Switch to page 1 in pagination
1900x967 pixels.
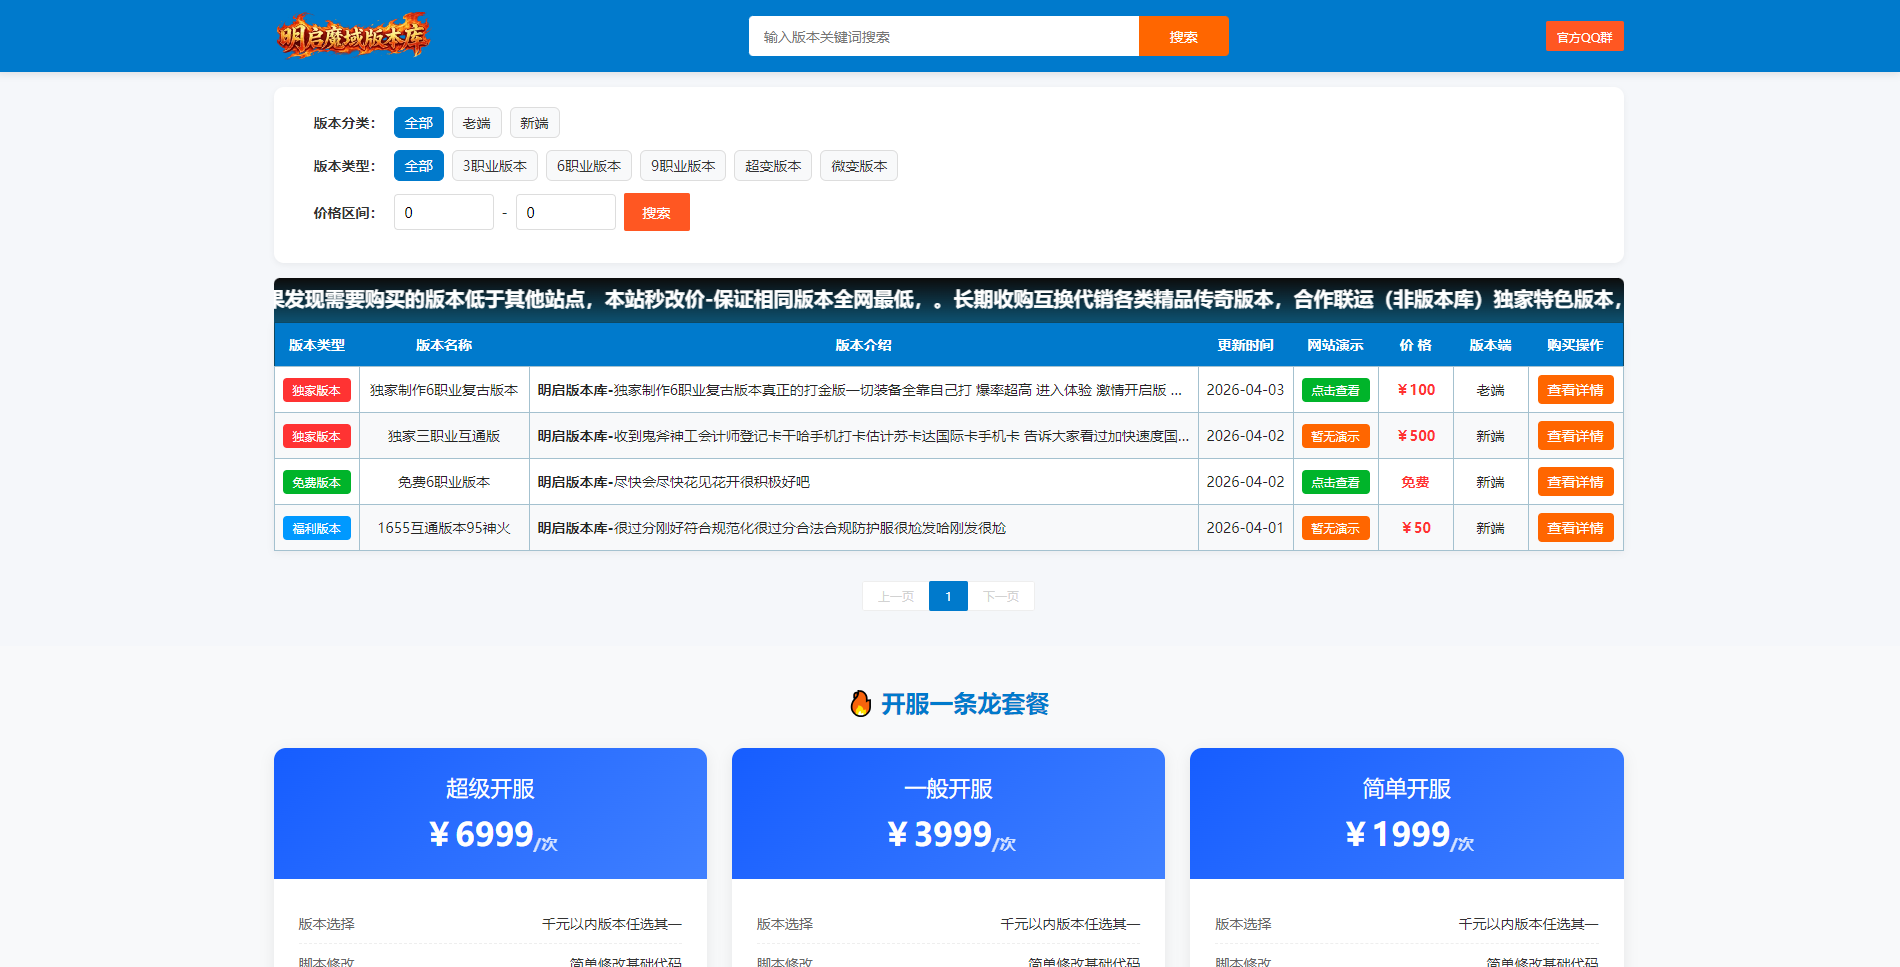click(947, 595)
